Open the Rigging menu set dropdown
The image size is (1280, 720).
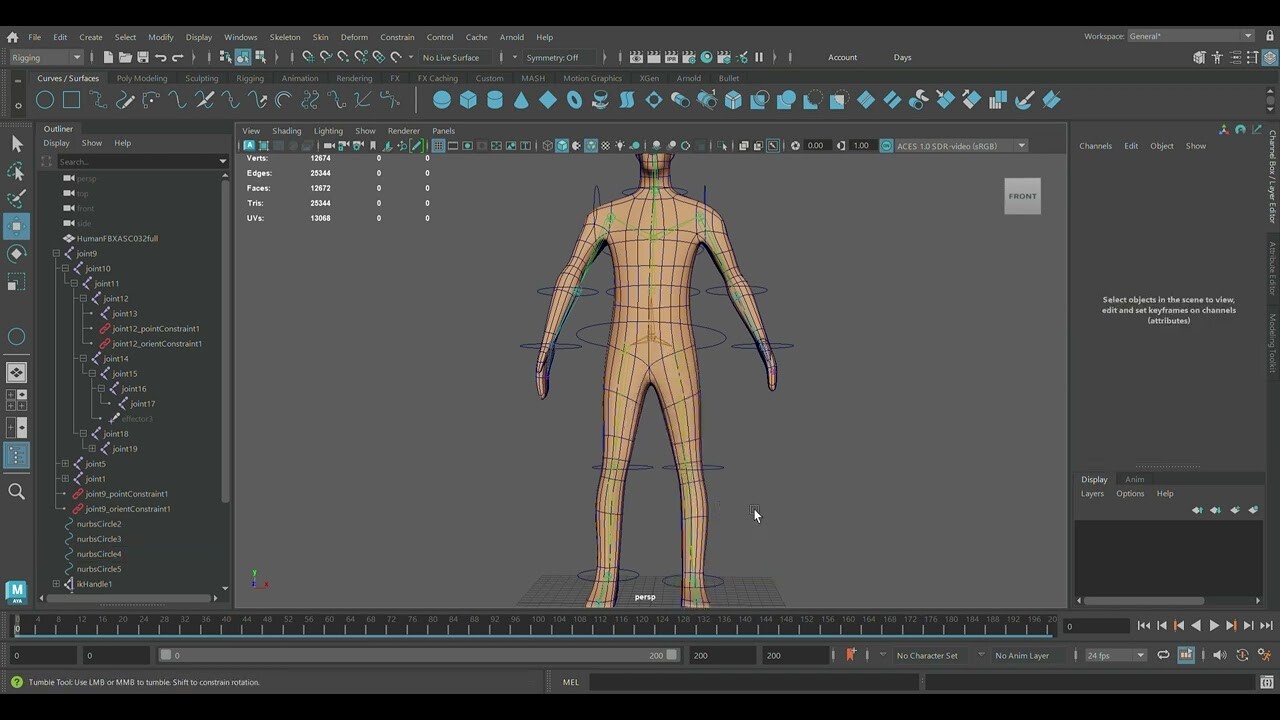pyautogui.click(x=45, y=57)
